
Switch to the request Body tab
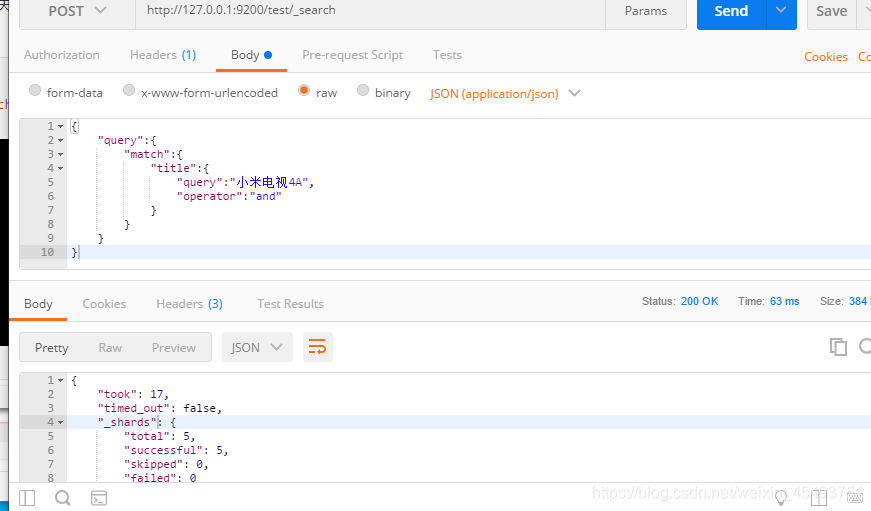coord(251,55)
